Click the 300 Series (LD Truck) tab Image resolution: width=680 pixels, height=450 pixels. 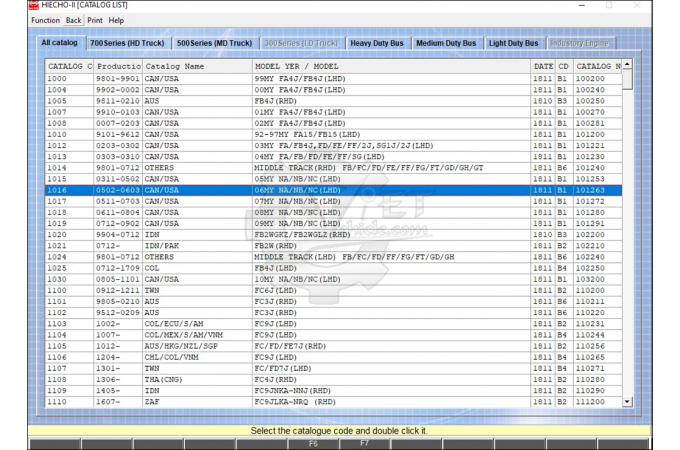click(301, 43)
